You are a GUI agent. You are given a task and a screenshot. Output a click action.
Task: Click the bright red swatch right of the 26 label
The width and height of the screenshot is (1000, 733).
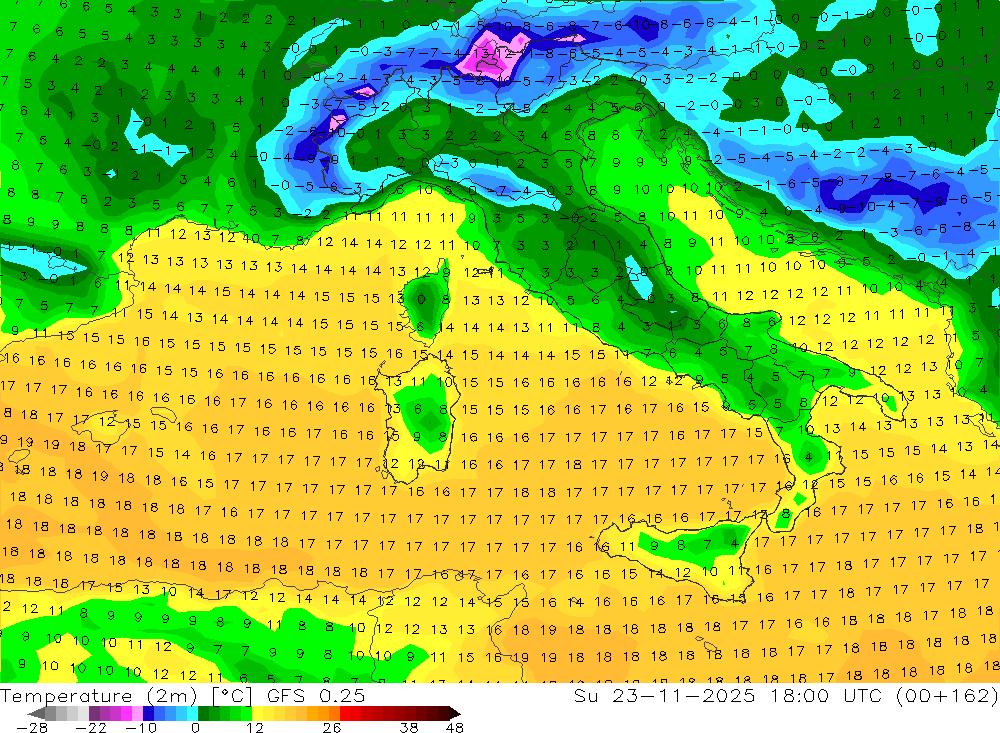coord(345,713)
